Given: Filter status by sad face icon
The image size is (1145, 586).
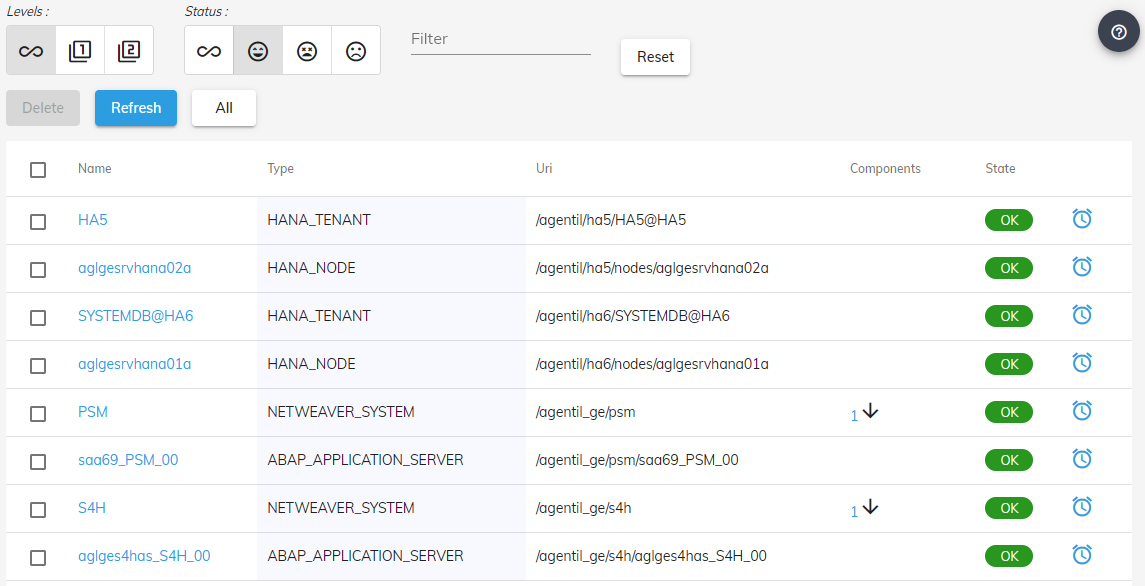Looking at the screenshot, I should click(x=356, y=50).
